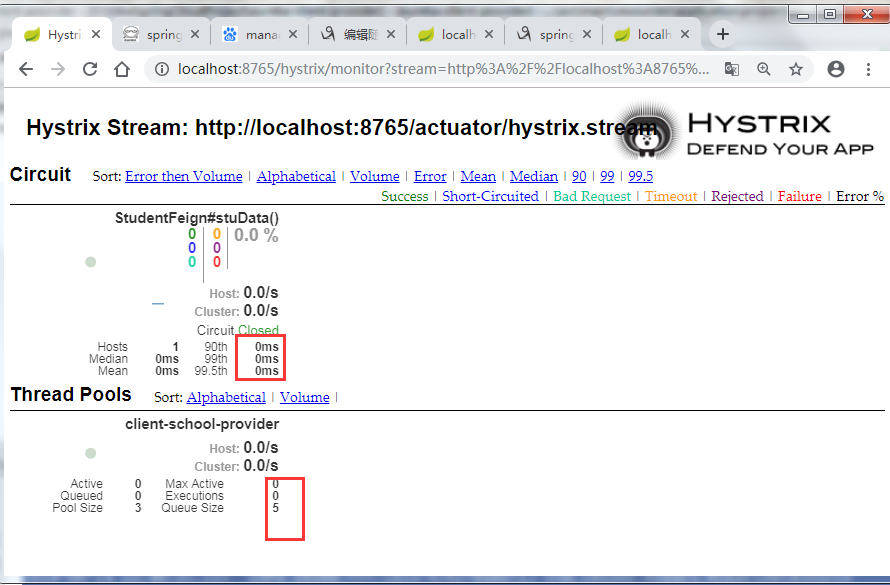Click the Circuit Closed status text
890x585 pixels.
[x=258, y=330]
